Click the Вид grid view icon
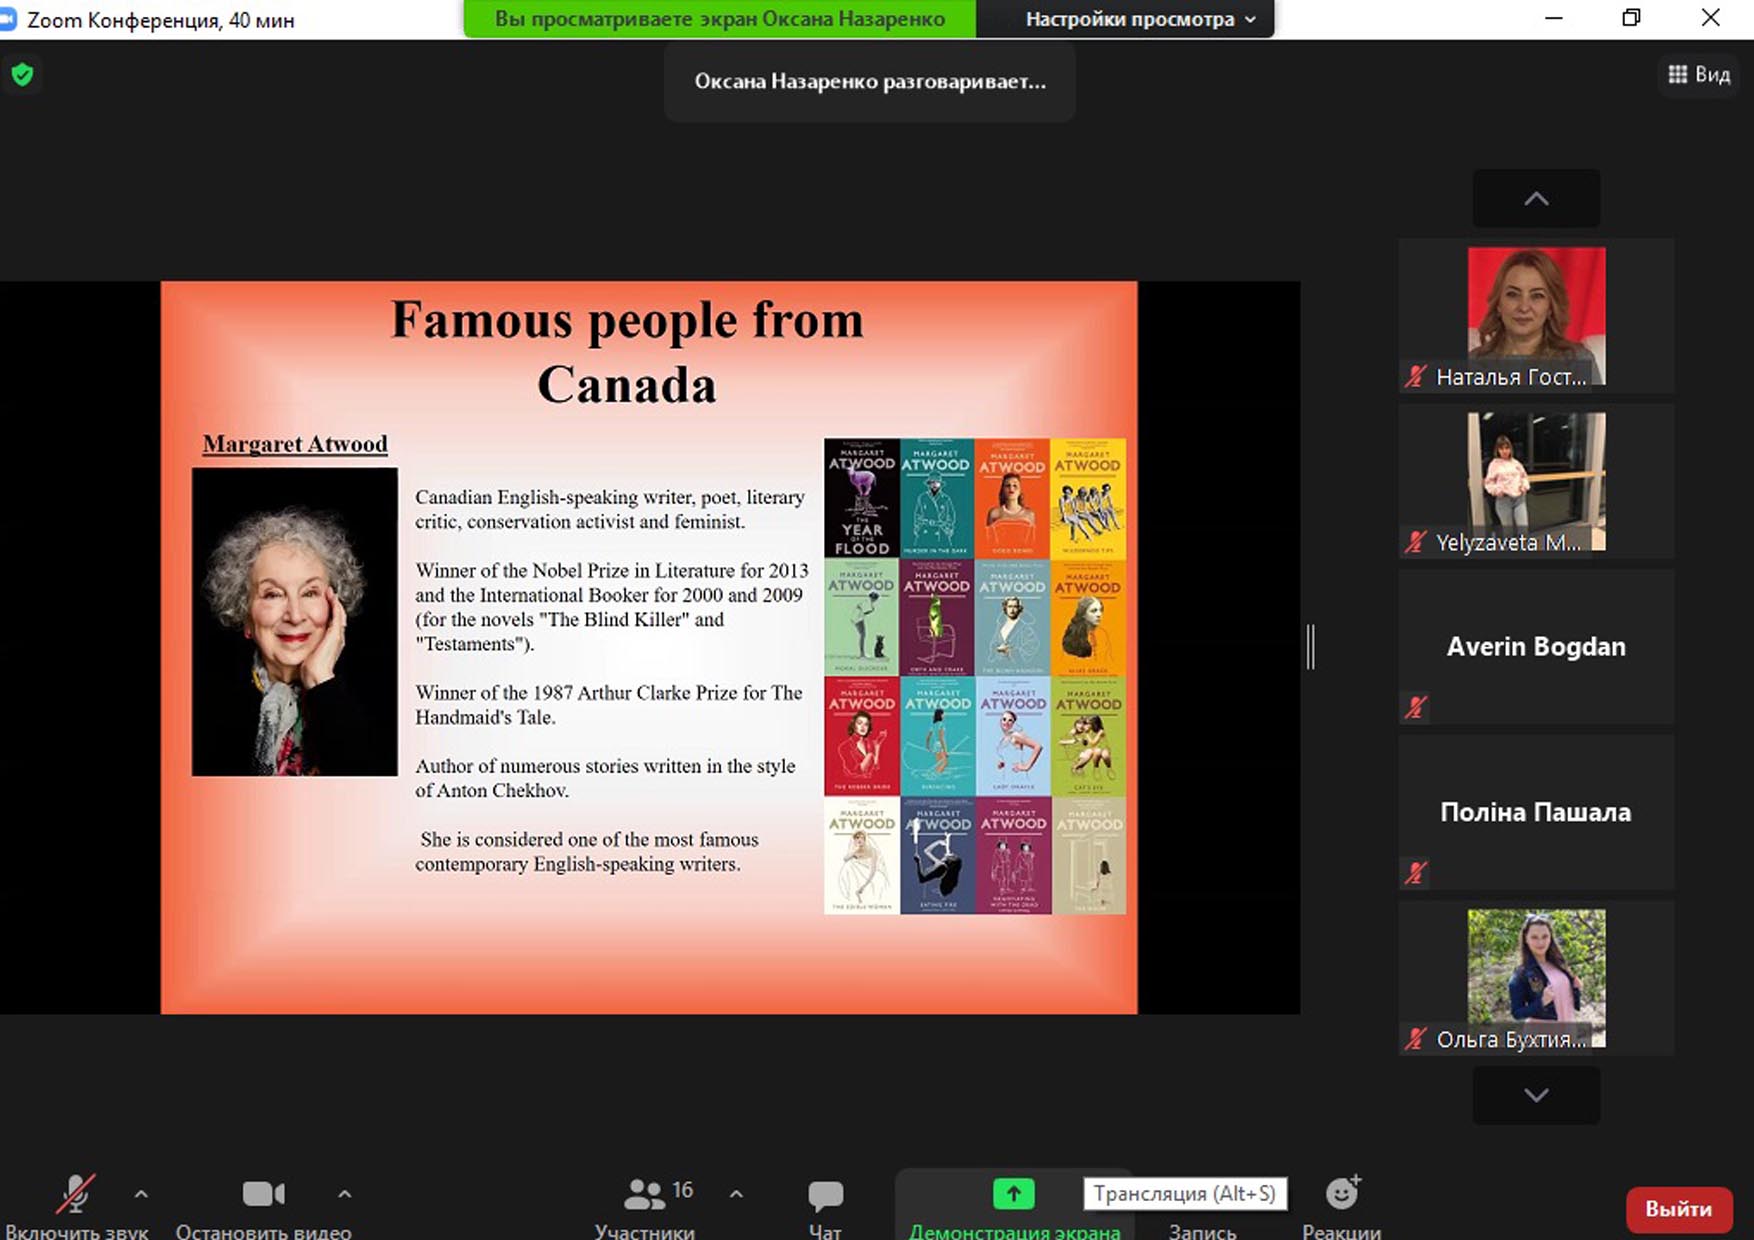1754x1240 pixels. point(1678,75)
